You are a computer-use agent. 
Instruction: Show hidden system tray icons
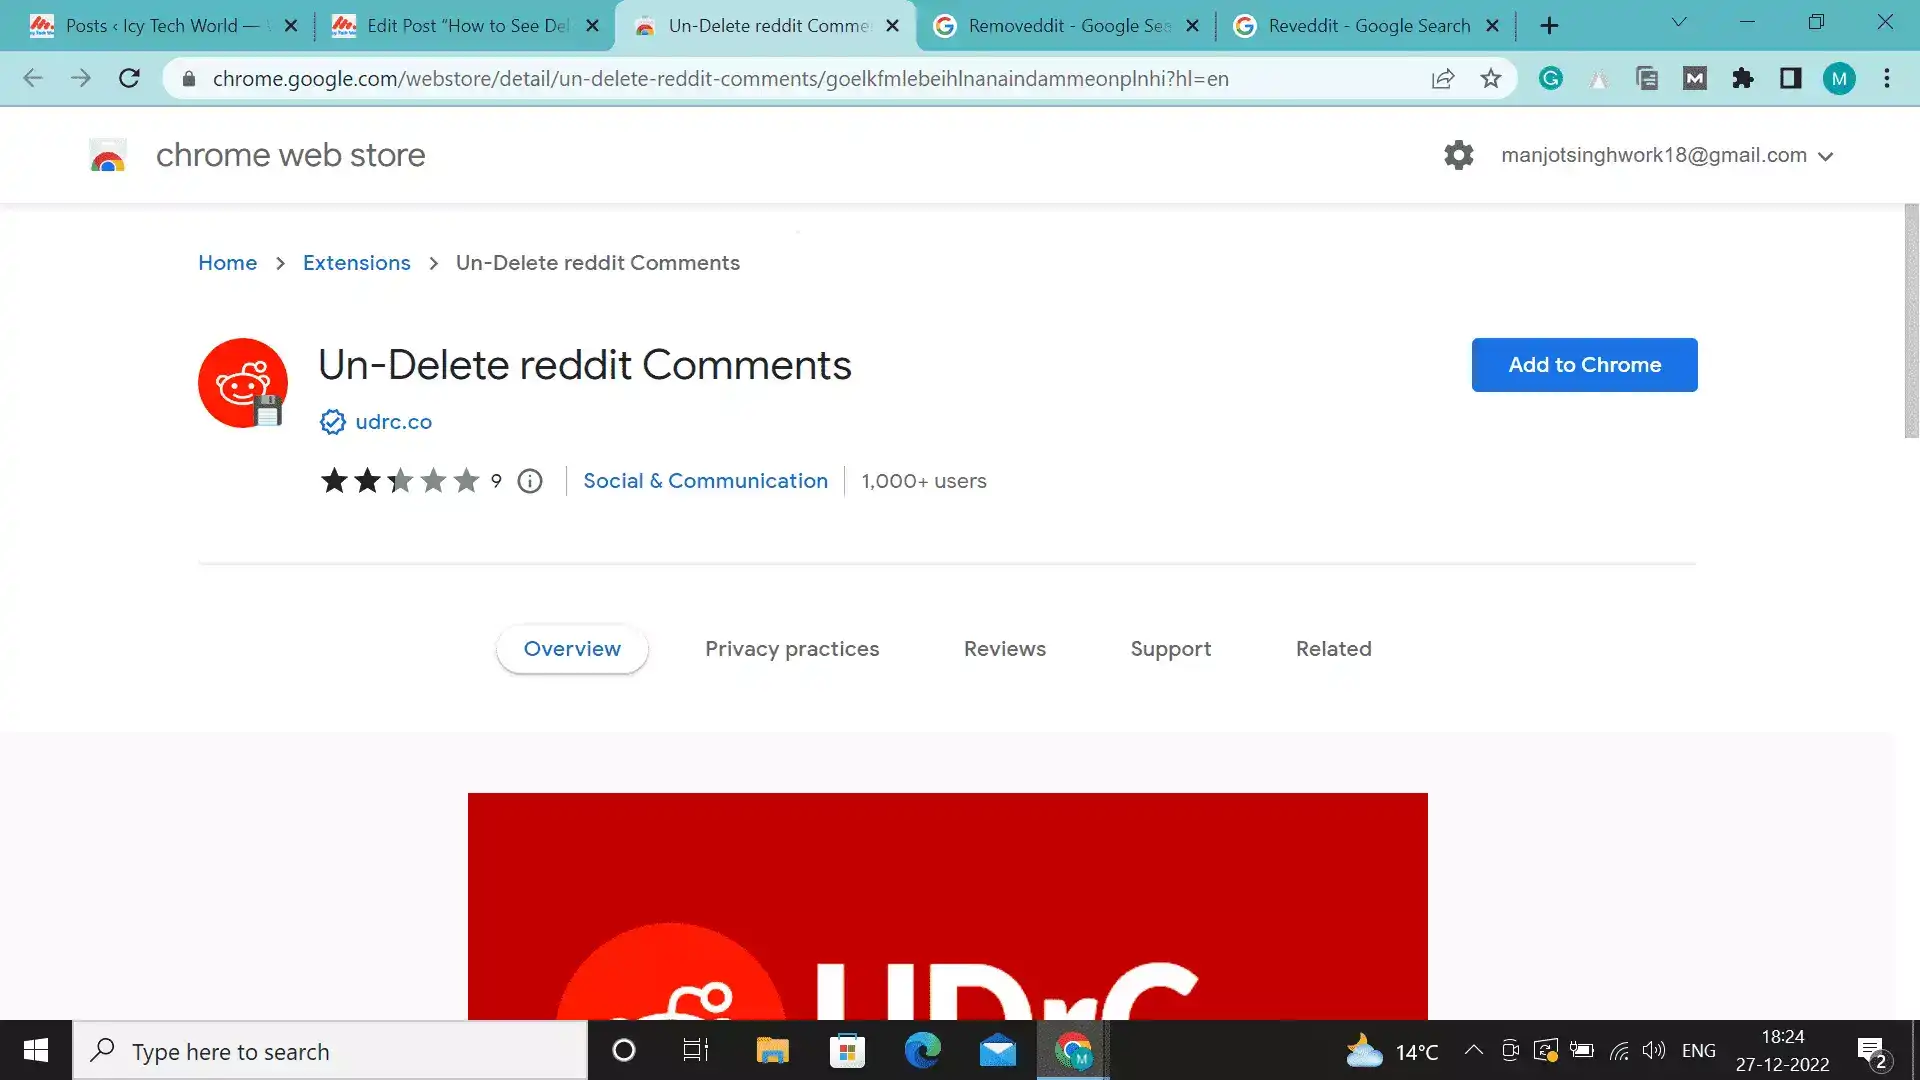coord(1473,1050)
